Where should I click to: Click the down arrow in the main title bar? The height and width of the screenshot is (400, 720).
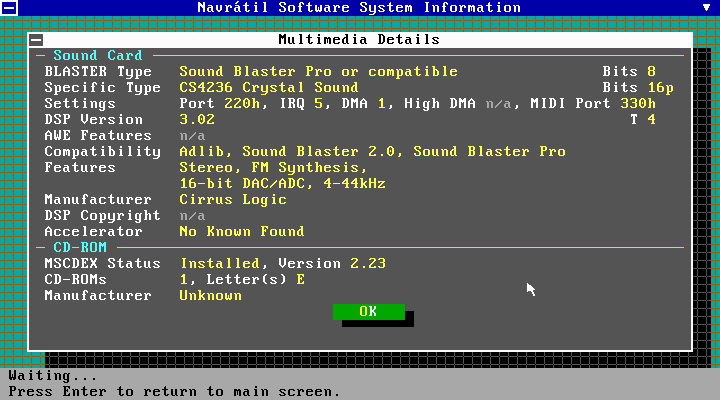point(707,8)
